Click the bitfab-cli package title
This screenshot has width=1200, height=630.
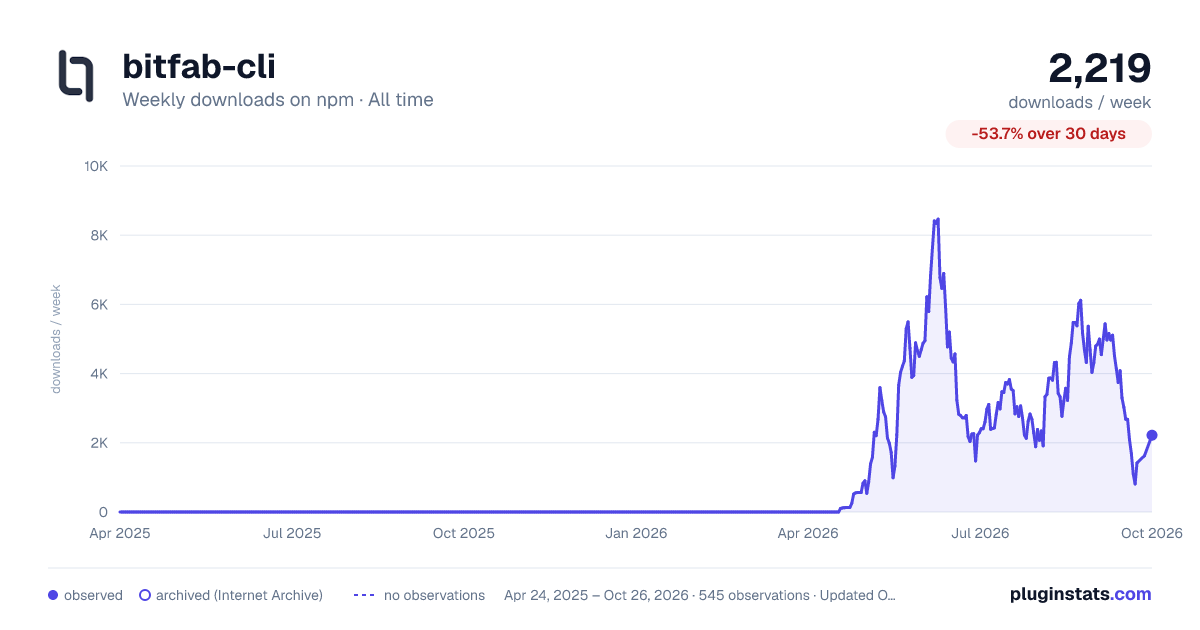199,66
